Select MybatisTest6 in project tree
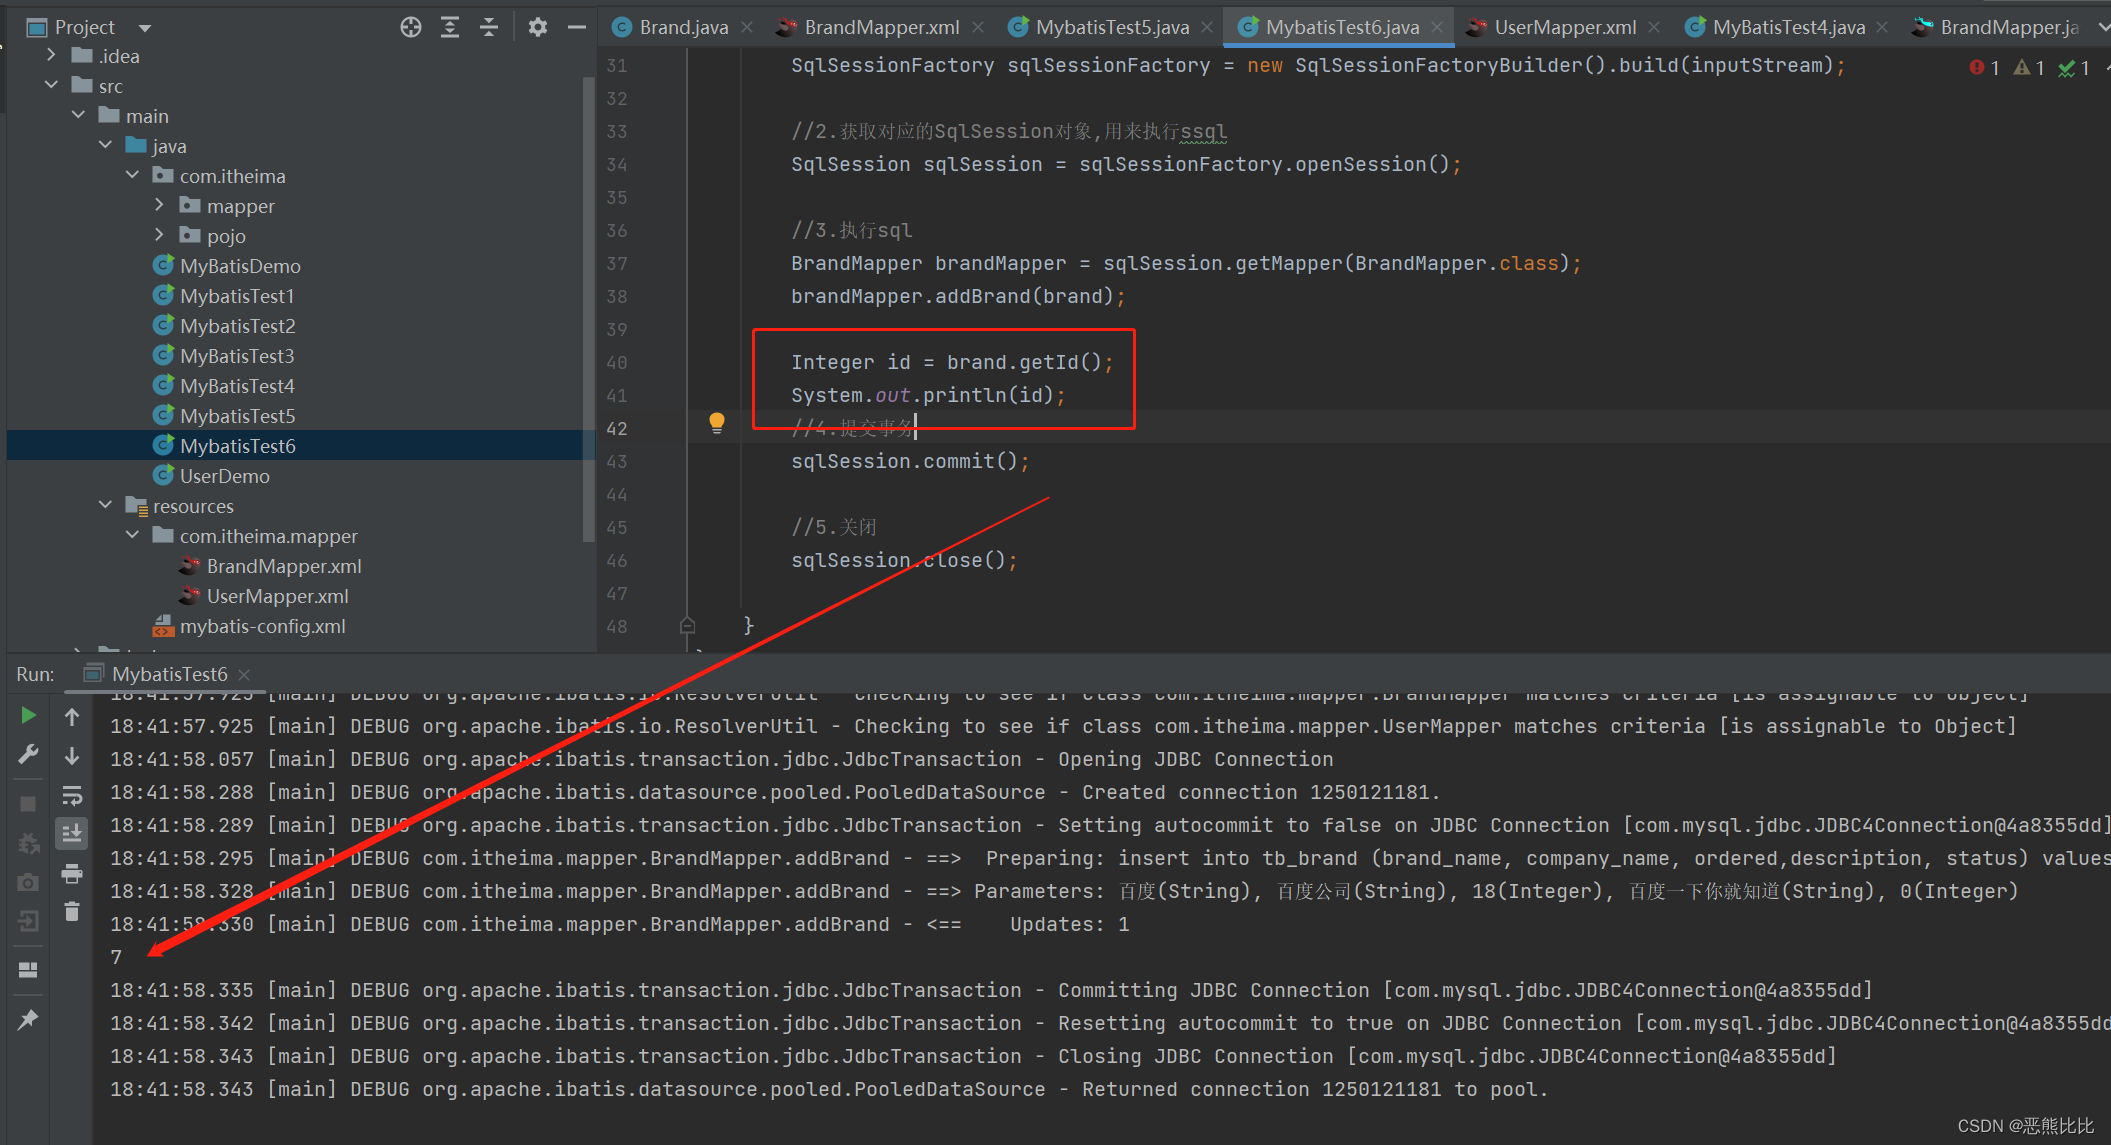Viewport: 2111px width, 1145px height. tap(238, 446)
